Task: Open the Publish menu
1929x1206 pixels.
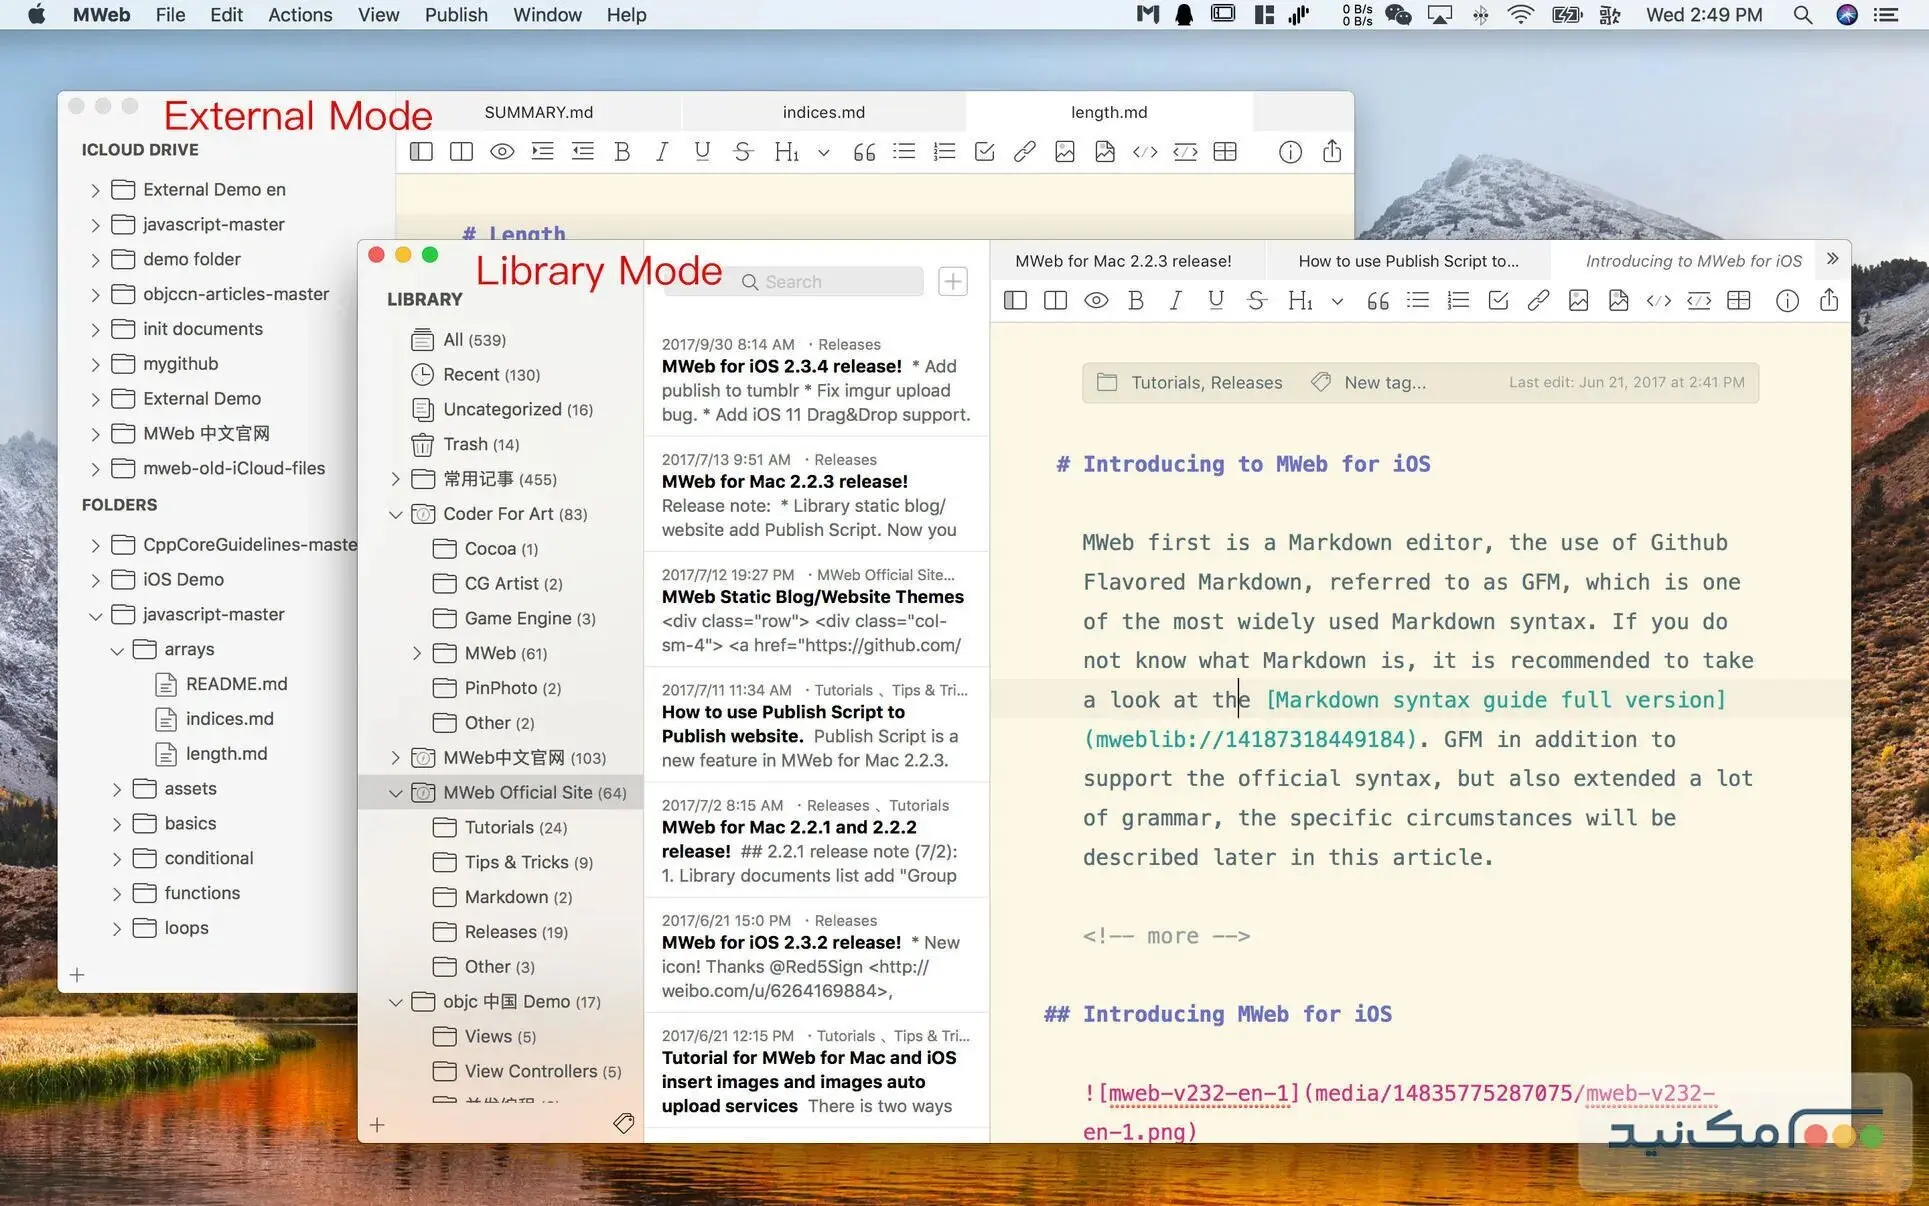Action: [x=455, y=15]
